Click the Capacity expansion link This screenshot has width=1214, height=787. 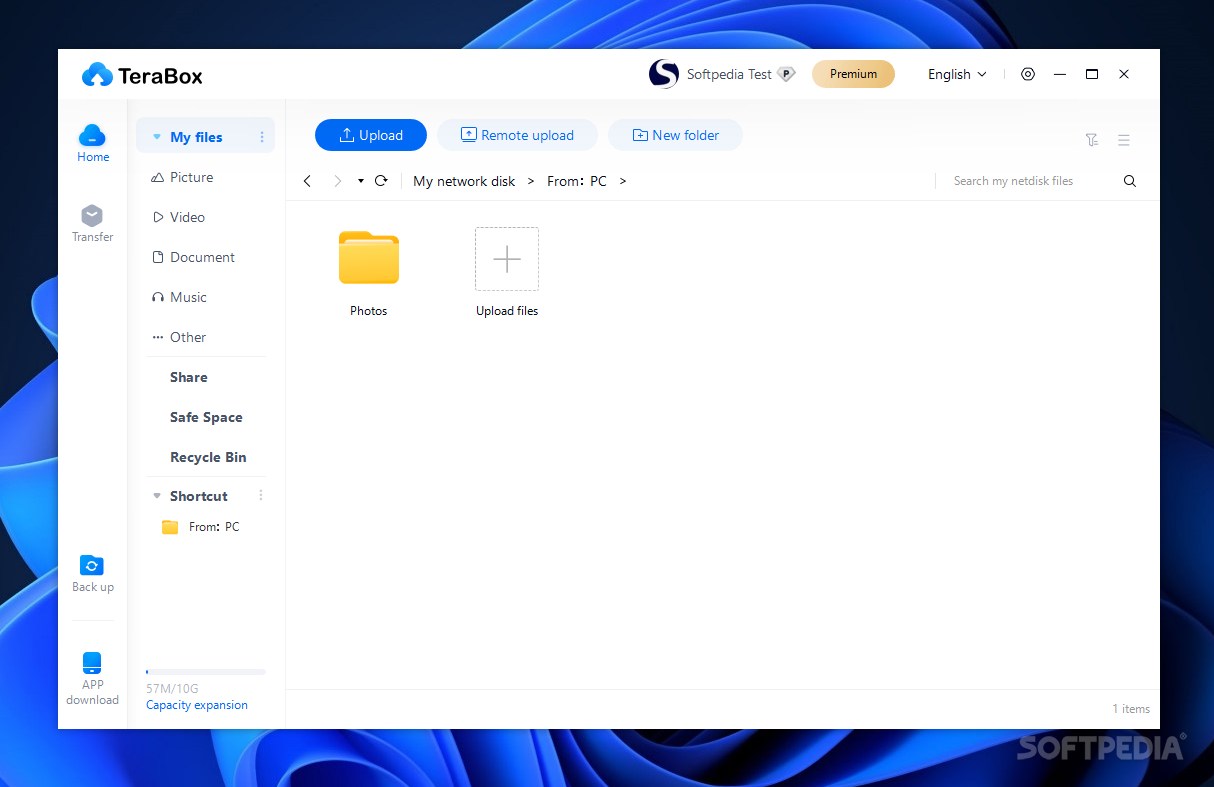(x=197, y=705)
